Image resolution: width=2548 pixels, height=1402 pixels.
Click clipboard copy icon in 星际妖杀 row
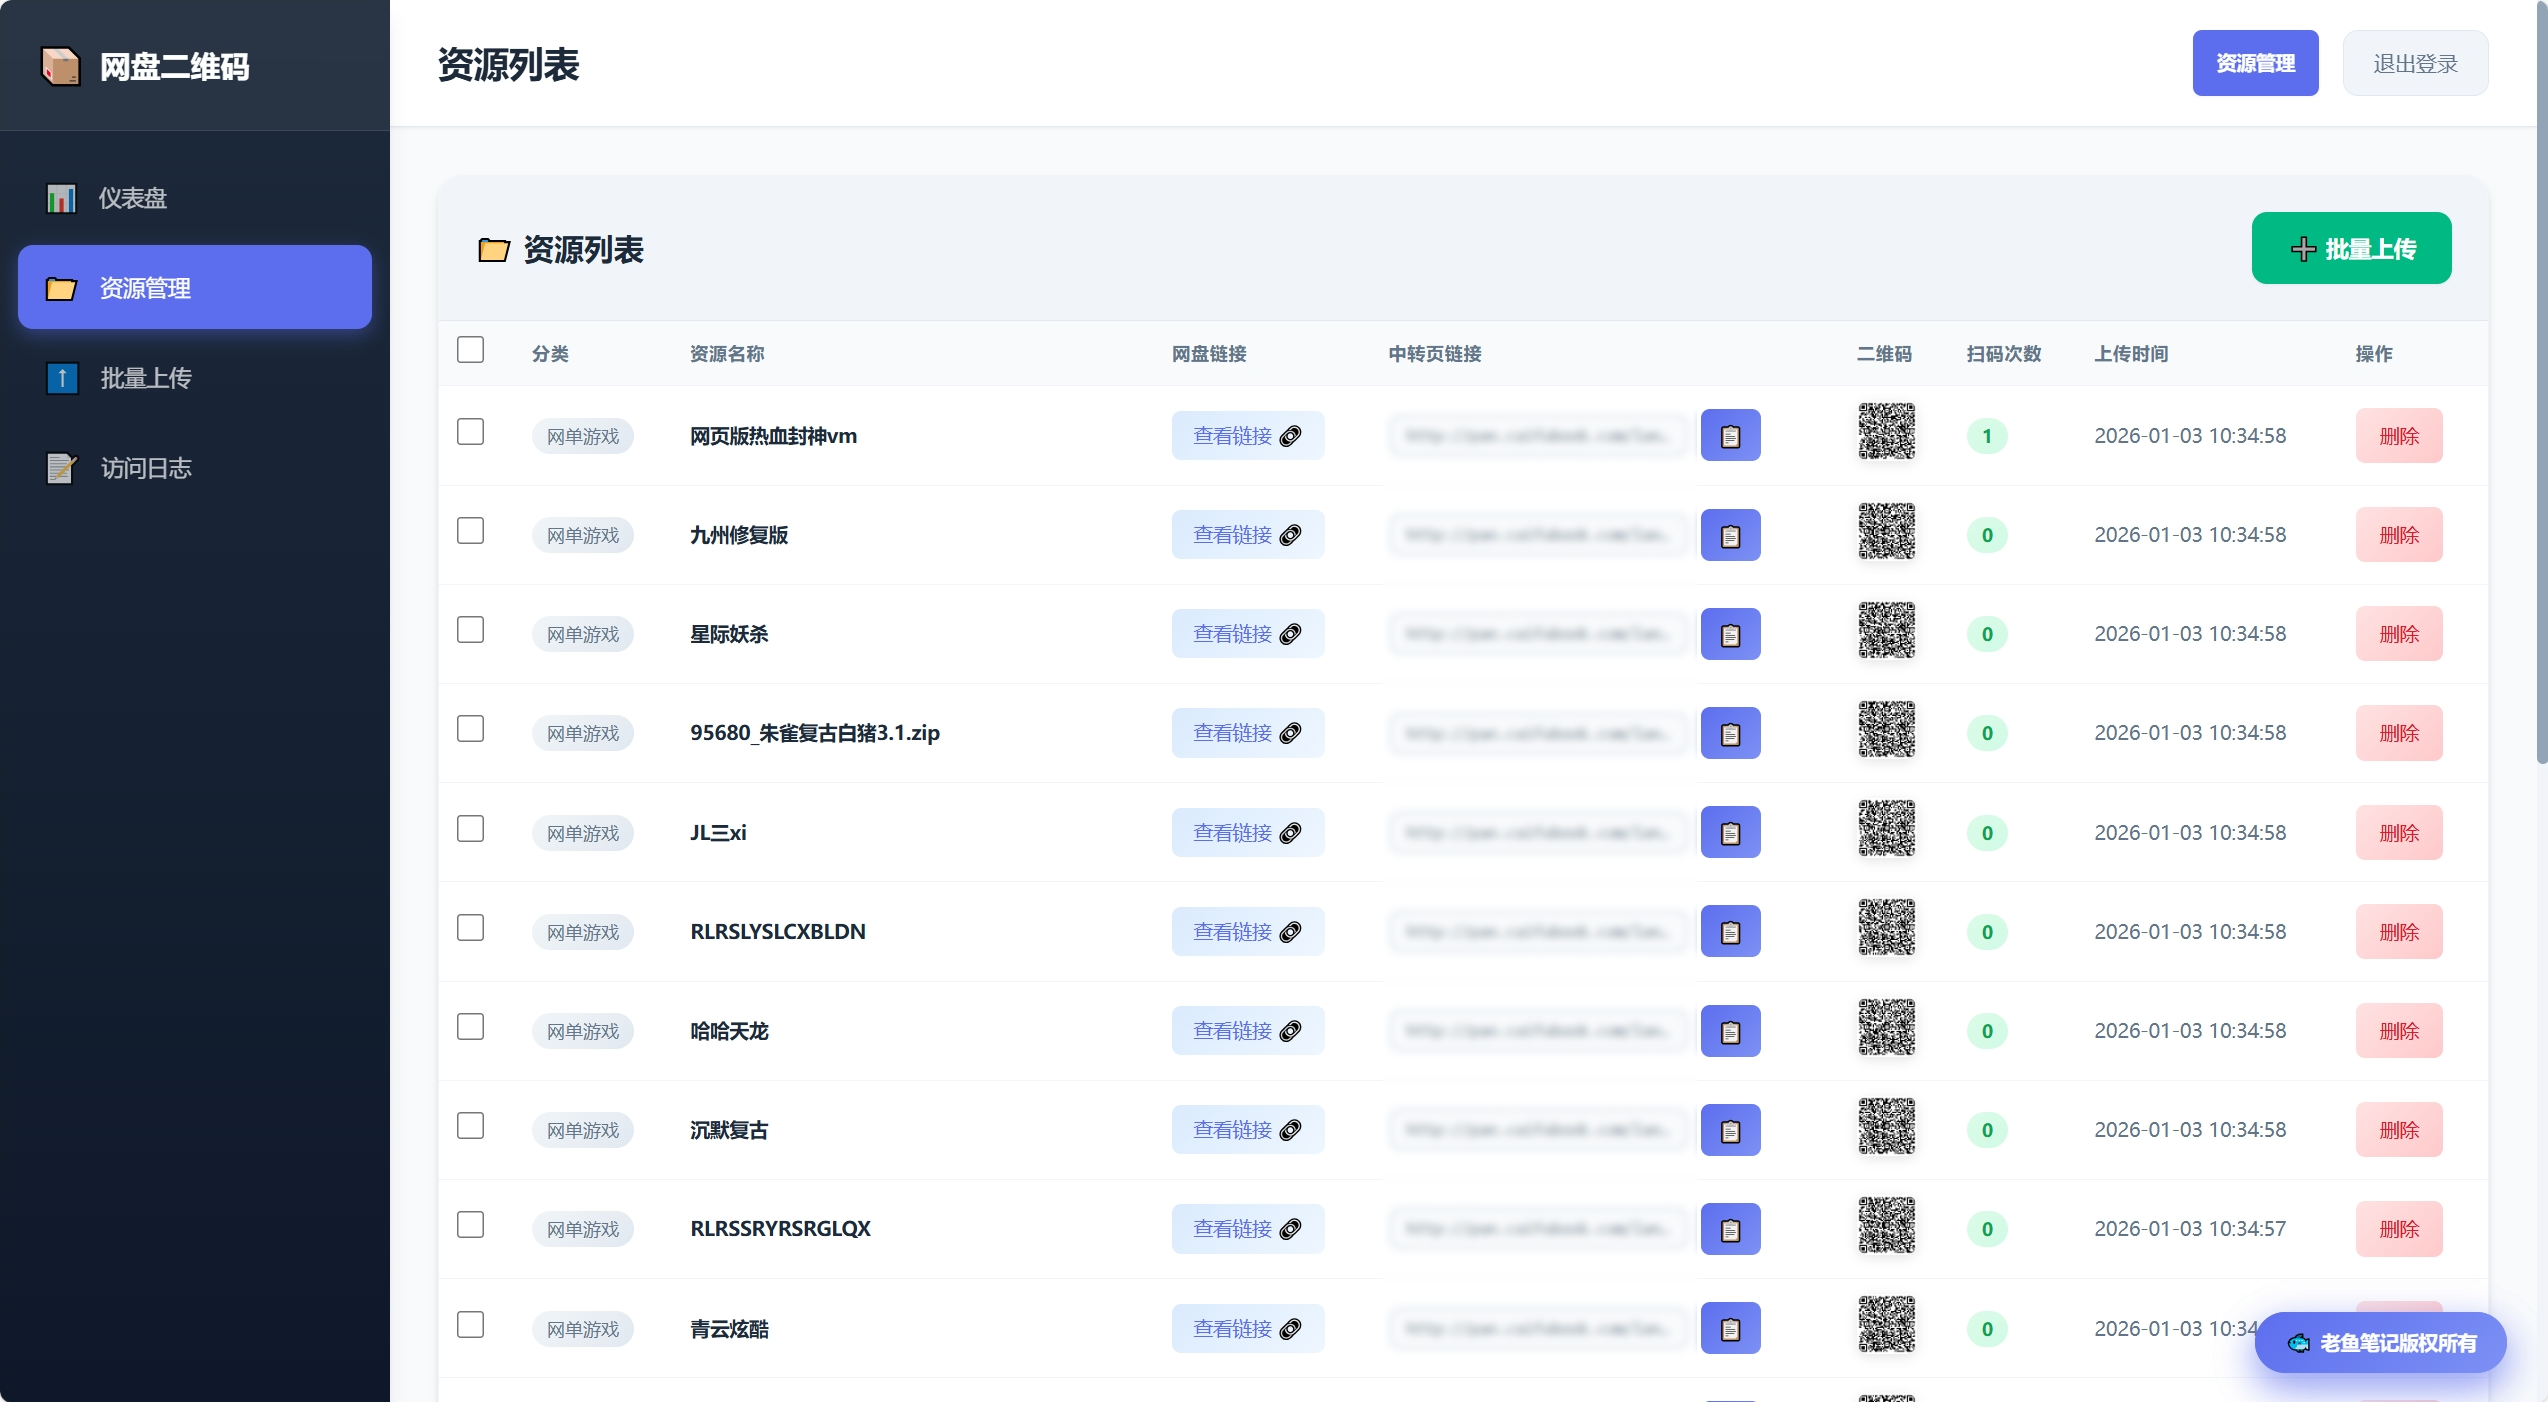[1730, 635]
